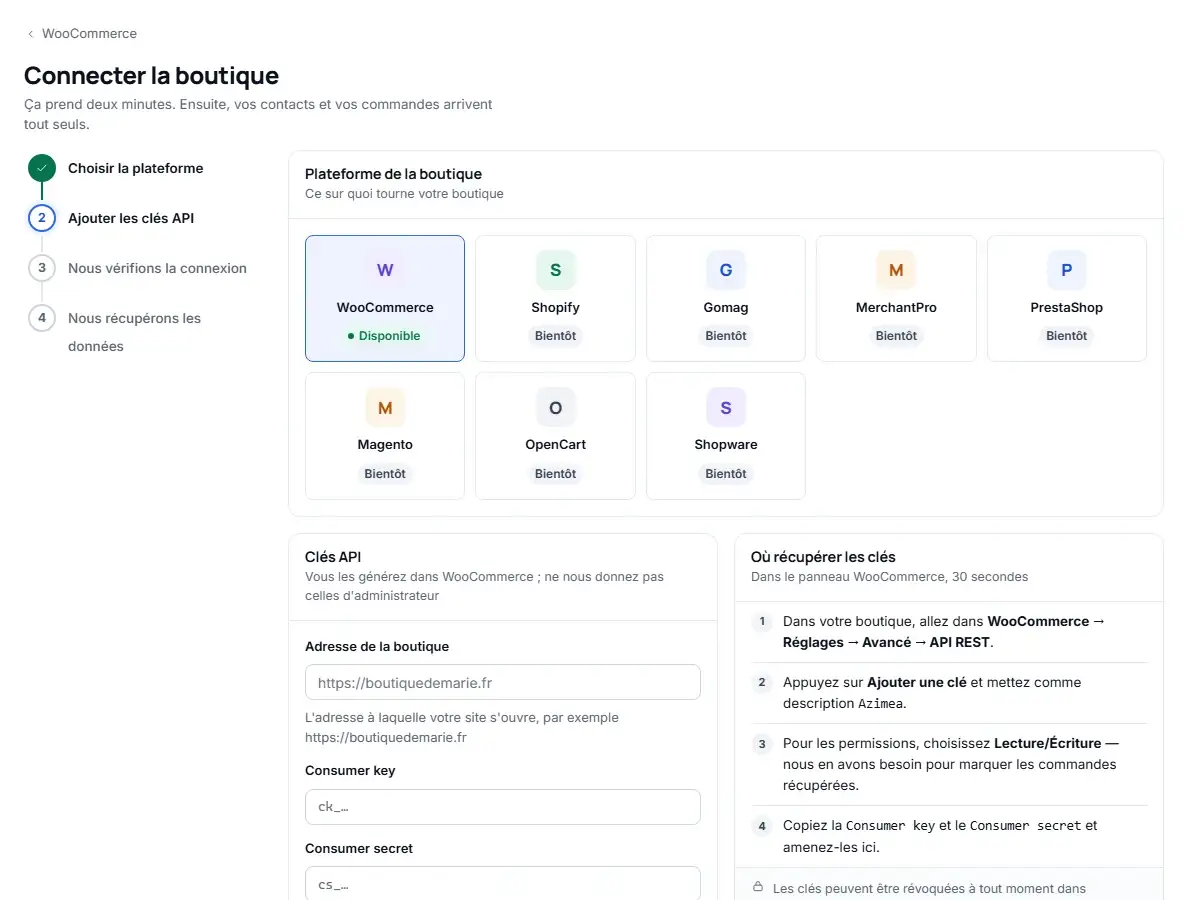
Task: Focus the Adresse de la boutique field
Action: (502, 683)
